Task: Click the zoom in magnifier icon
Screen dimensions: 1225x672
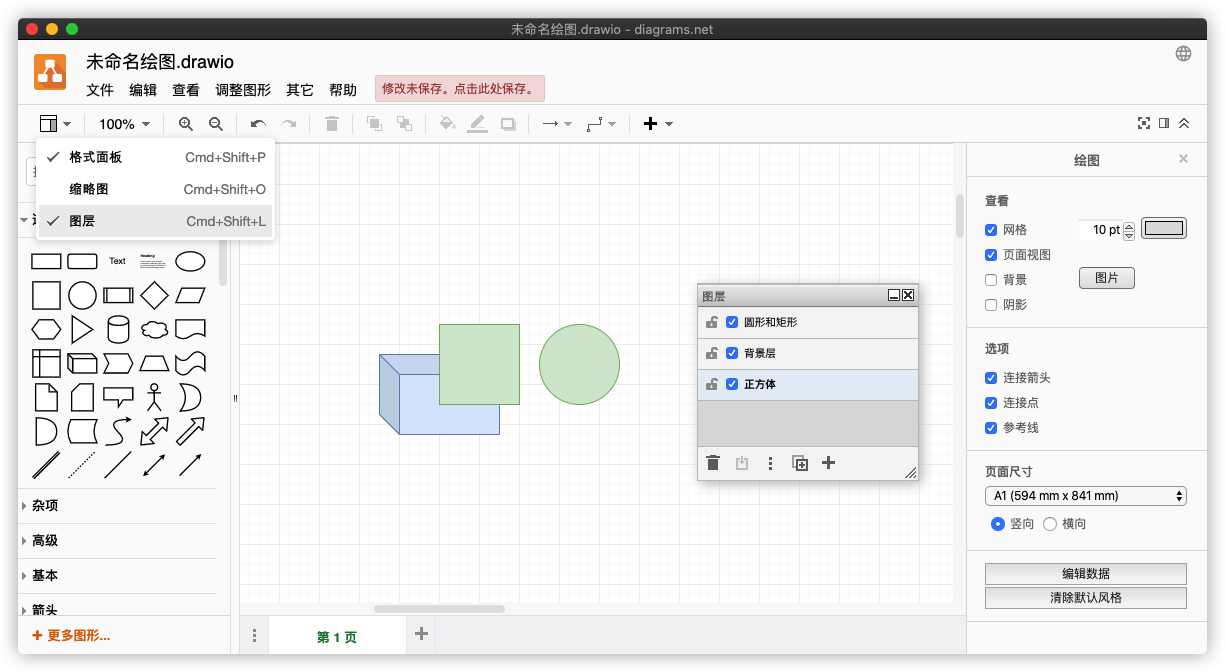Action: point(185,124)
